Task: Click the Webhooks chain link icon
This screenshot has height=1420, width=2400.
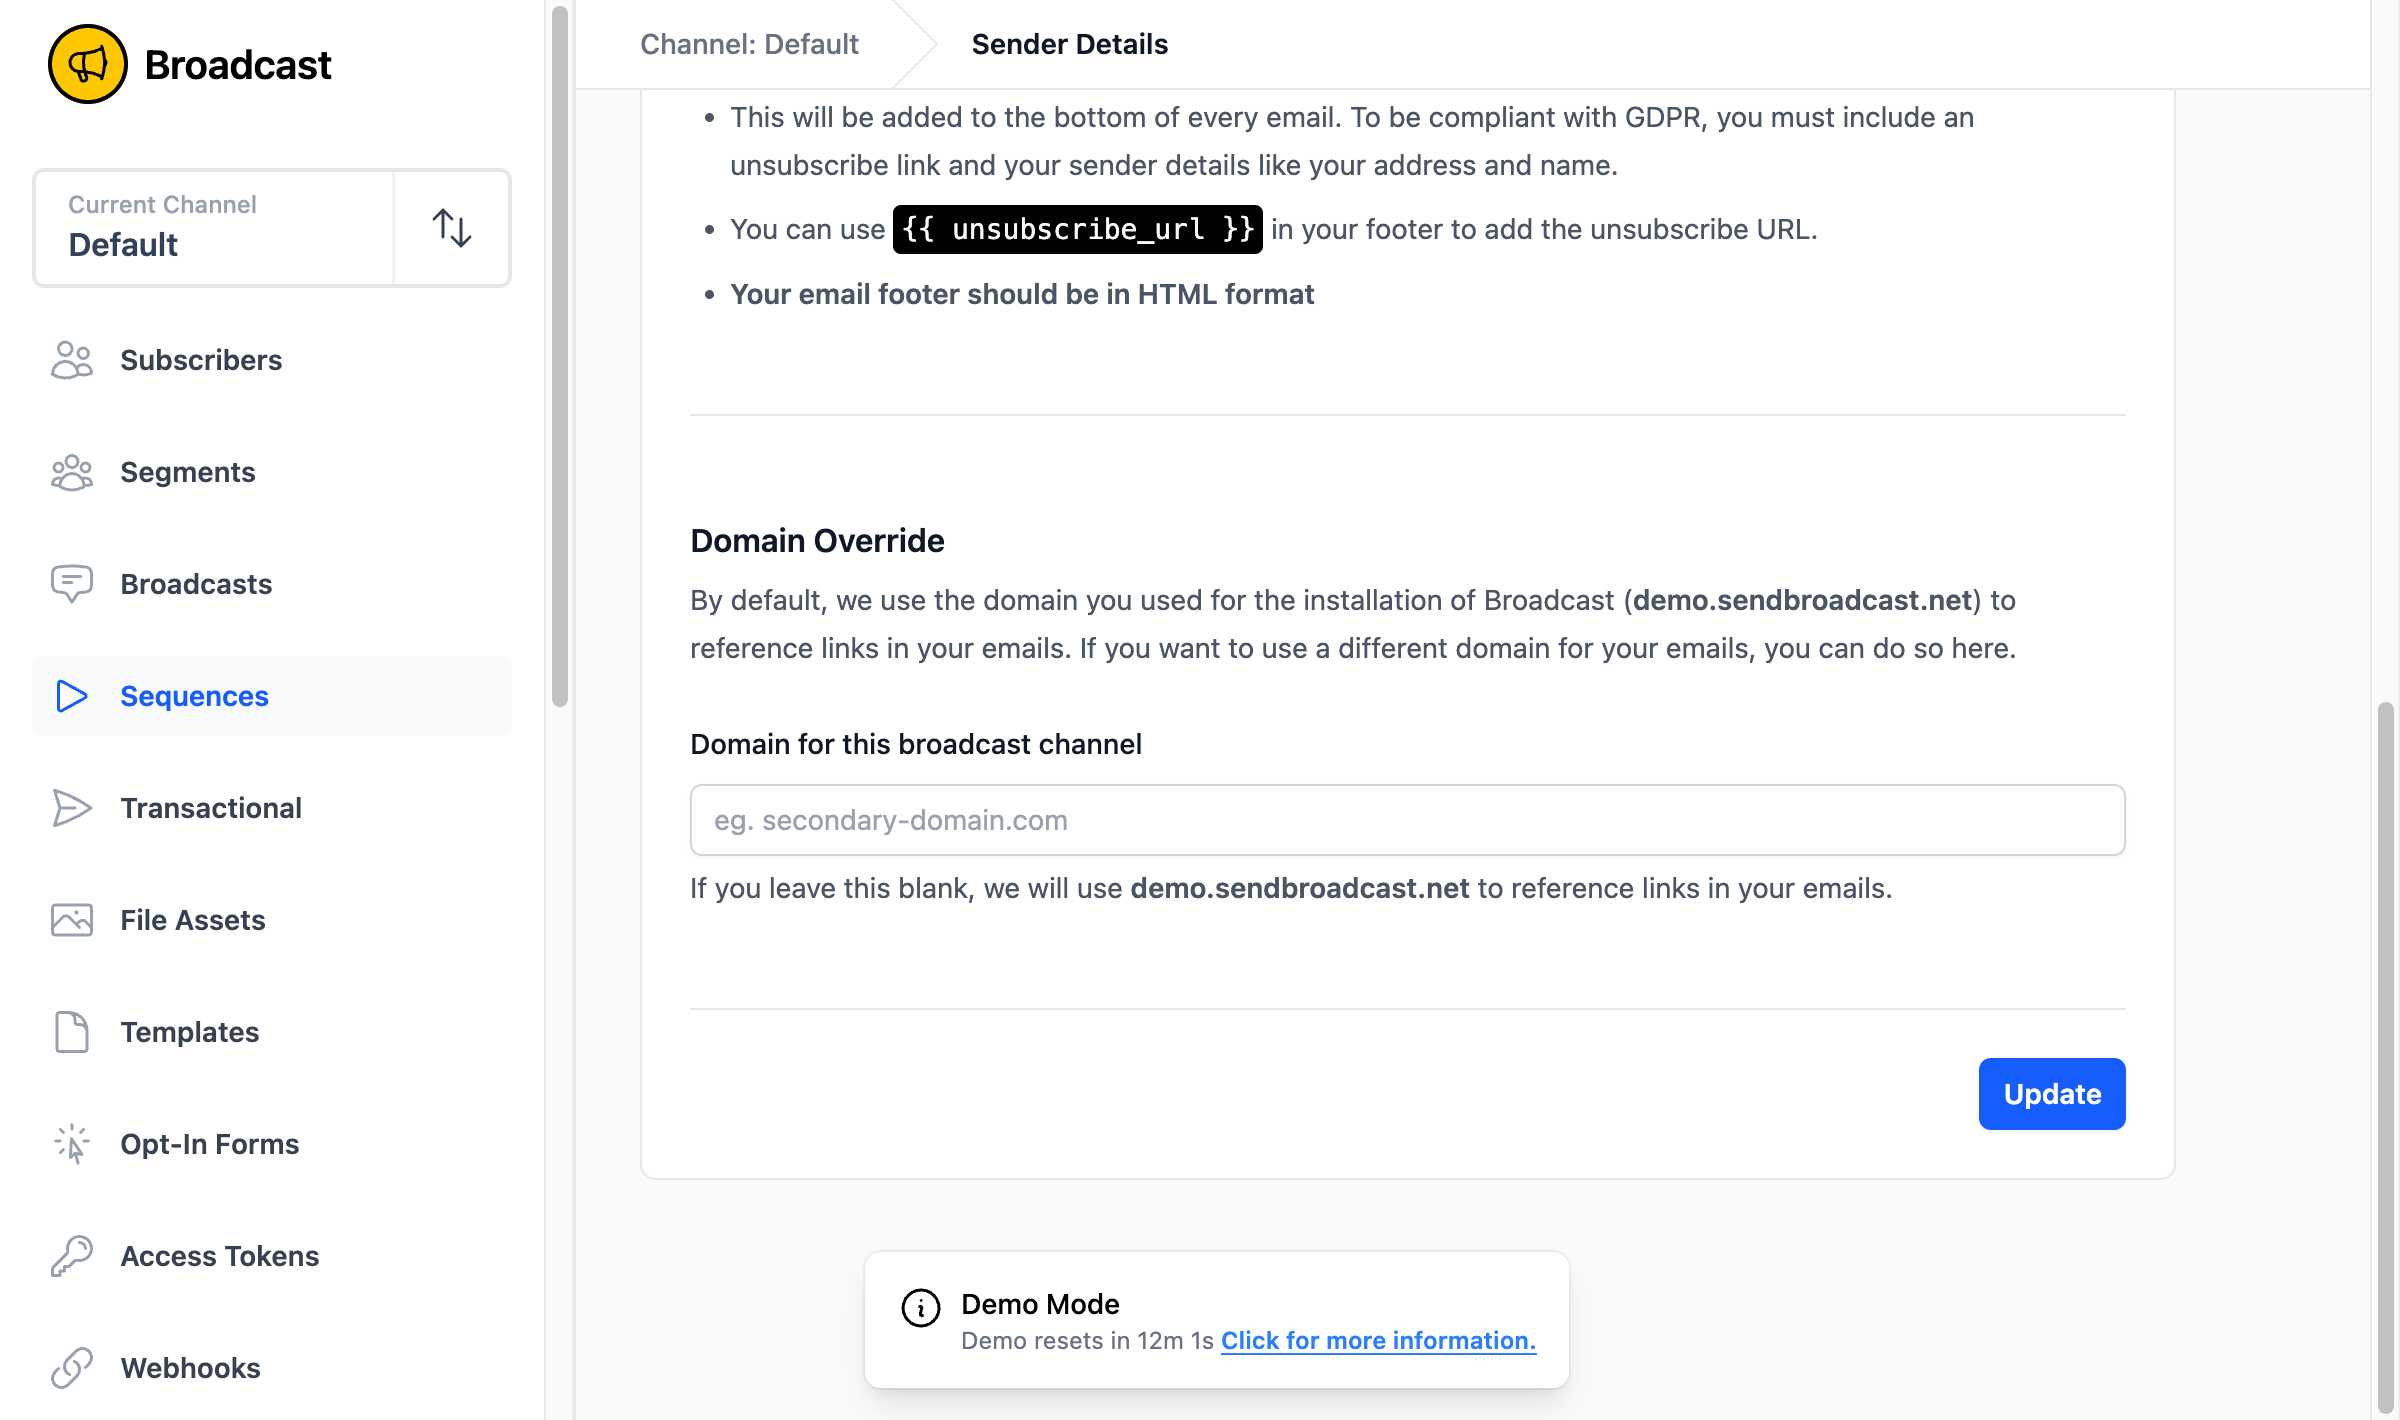Action: [x=72, y=1368]
